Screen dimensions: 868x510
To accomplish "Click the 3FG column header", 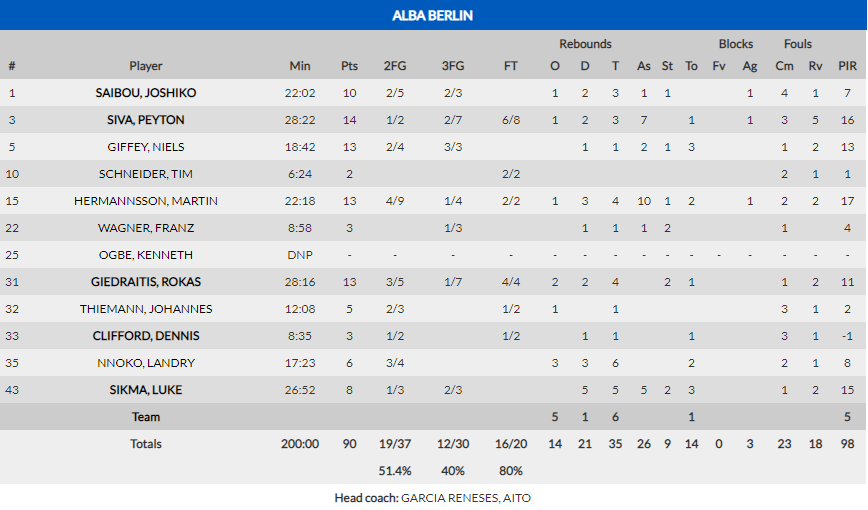I will pos(453,66).
